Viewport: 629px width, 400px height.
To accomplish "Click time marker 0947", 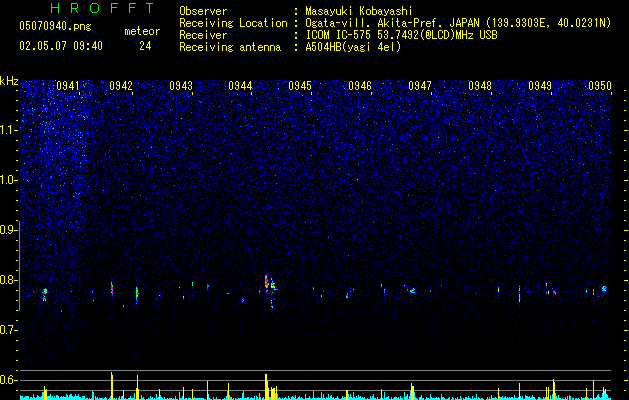I will [x=420, y=86].
